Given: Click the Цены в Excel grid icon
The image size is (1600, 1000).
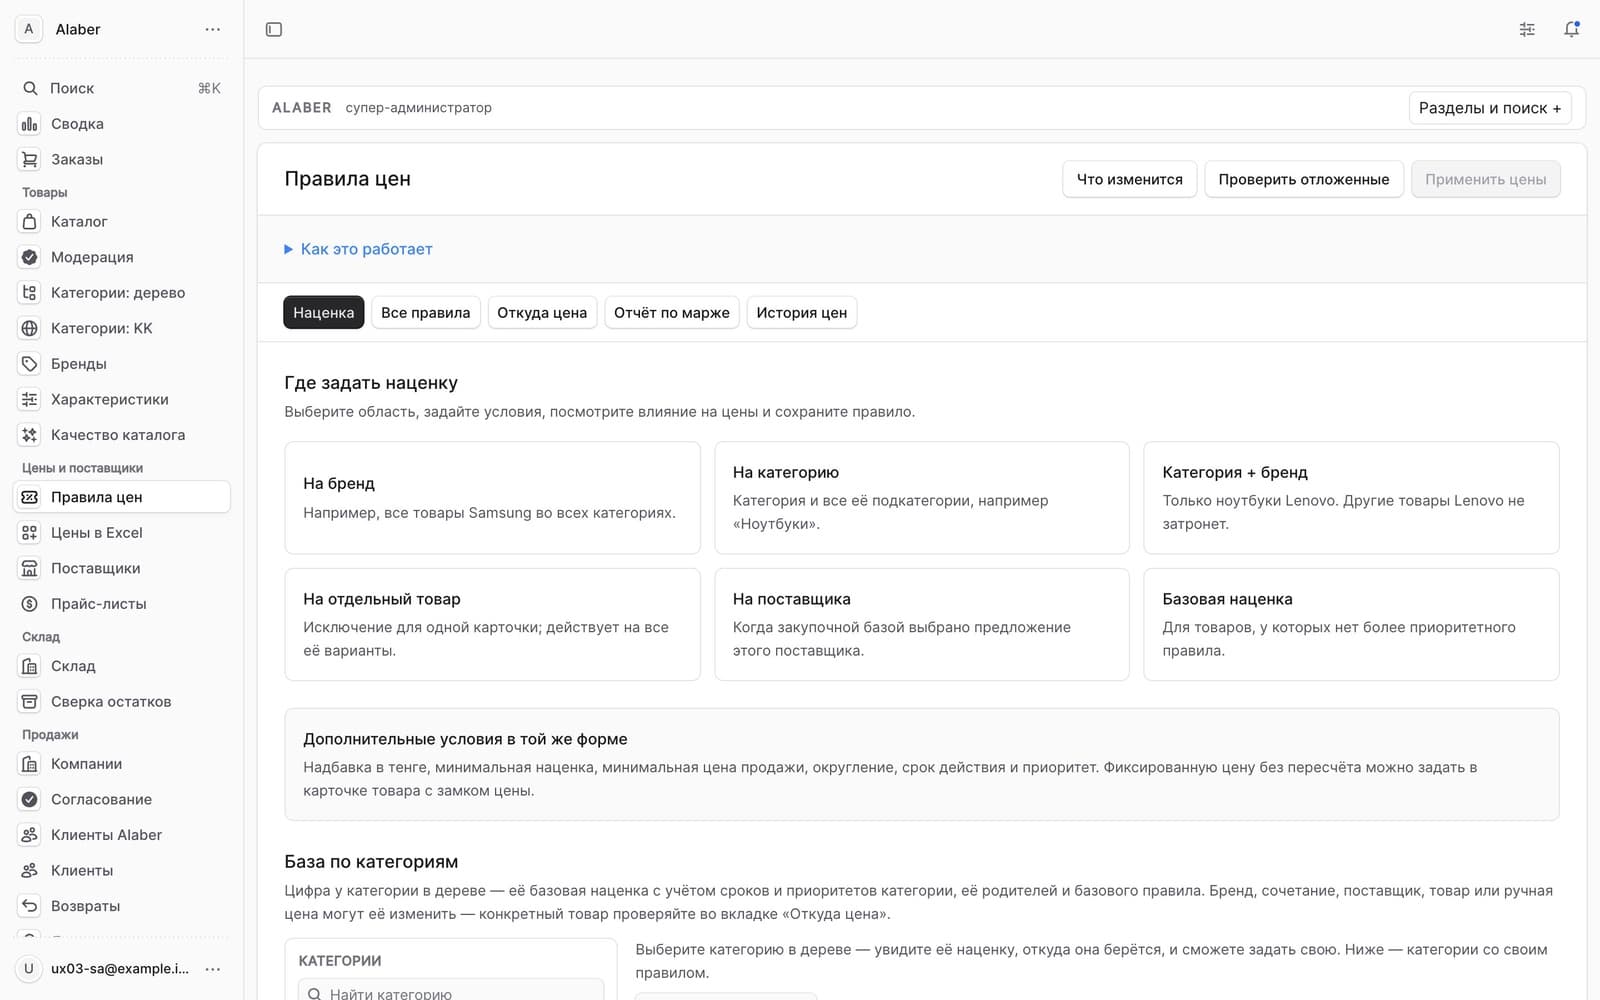Looking at the screenshot, I should (x=30, y=532).
